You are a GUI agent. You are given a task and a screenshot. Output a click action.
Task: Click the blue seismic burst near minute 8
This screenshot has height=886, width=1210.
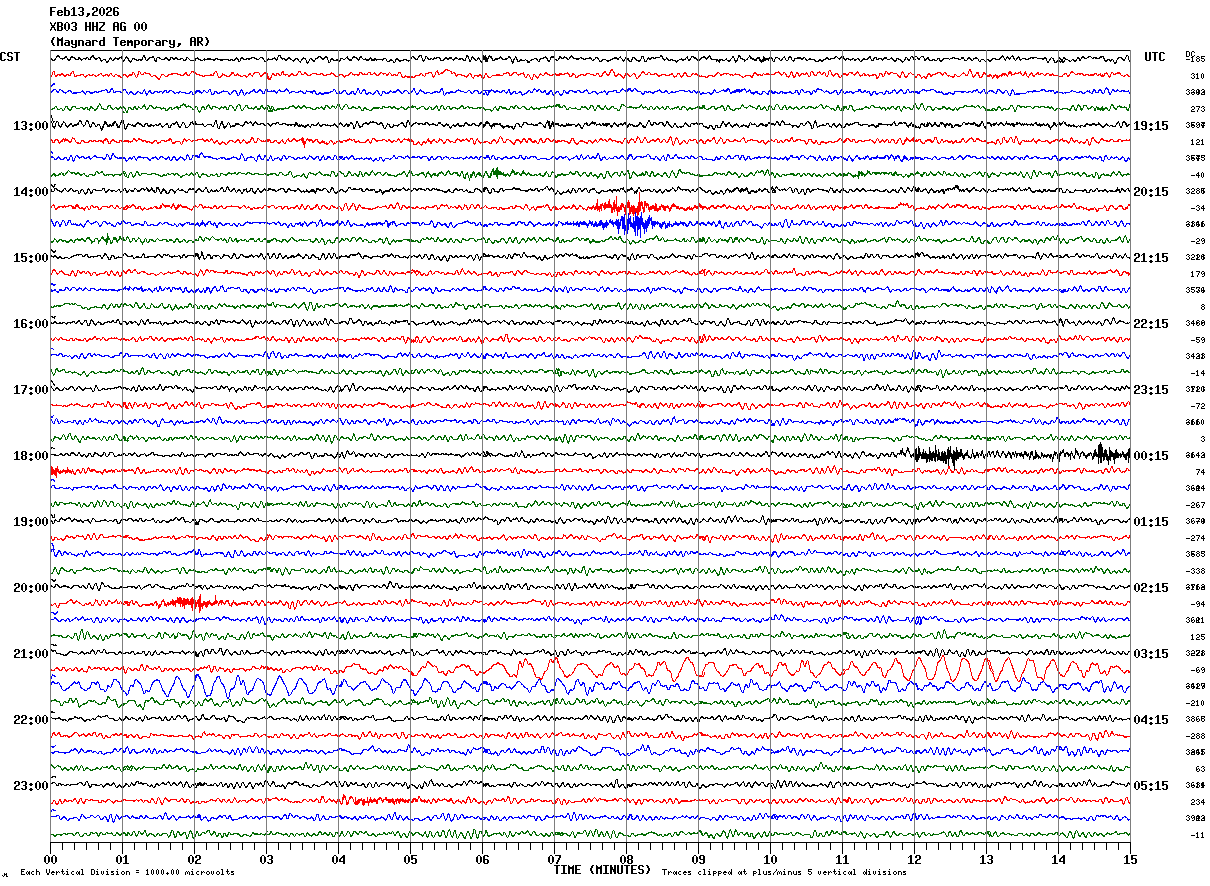626,224
